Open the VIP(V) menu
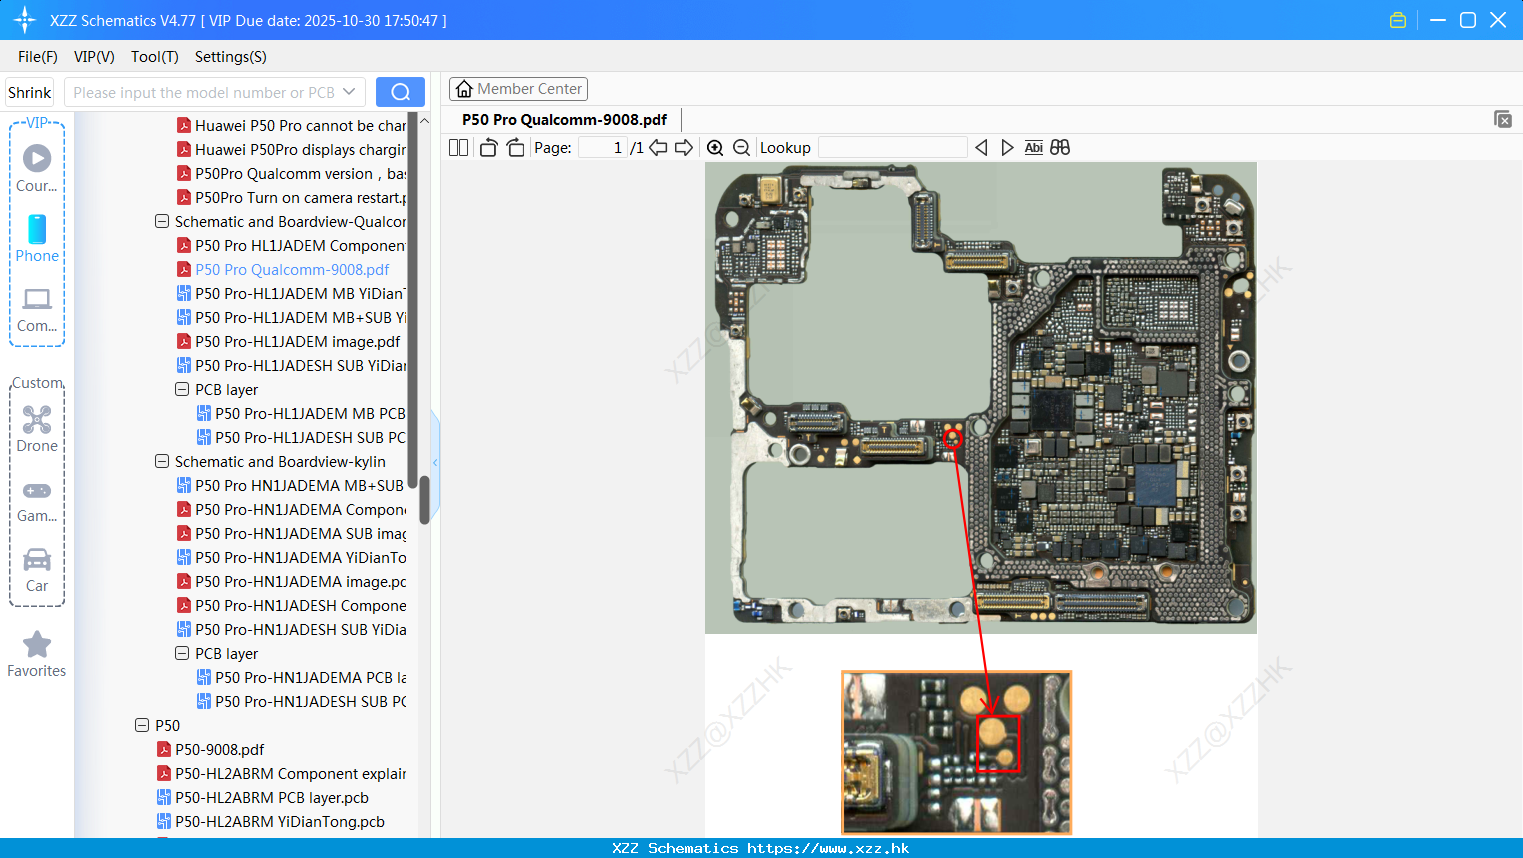 click(94, 57)
